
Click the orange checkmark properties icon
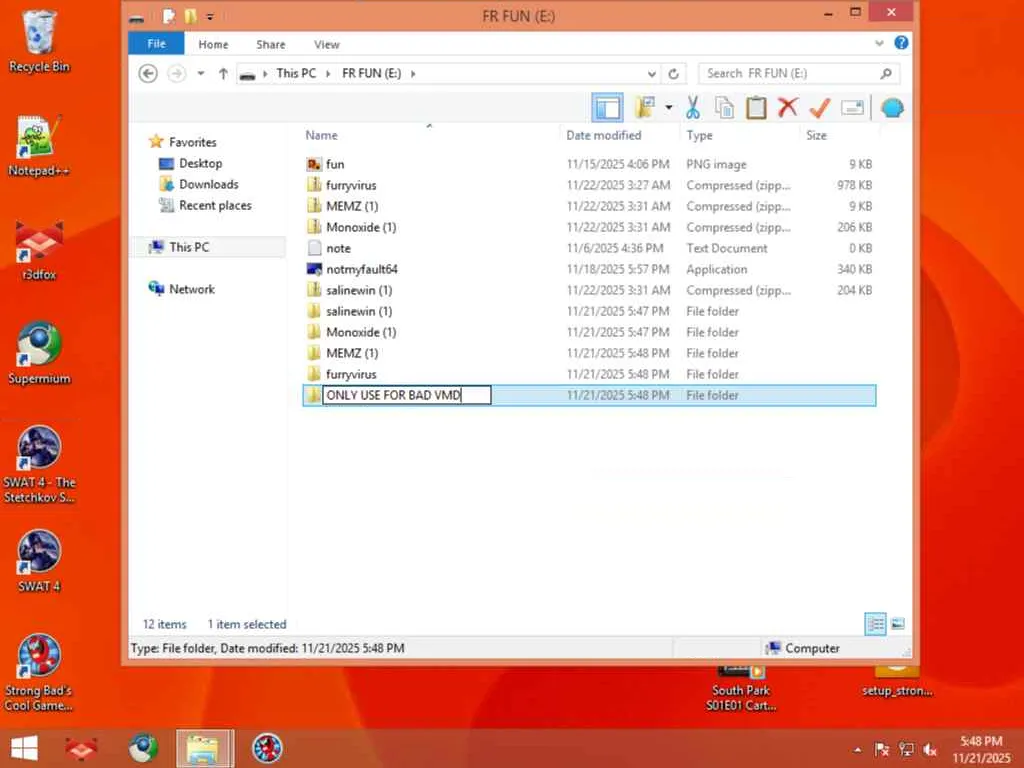coord(820,108)
